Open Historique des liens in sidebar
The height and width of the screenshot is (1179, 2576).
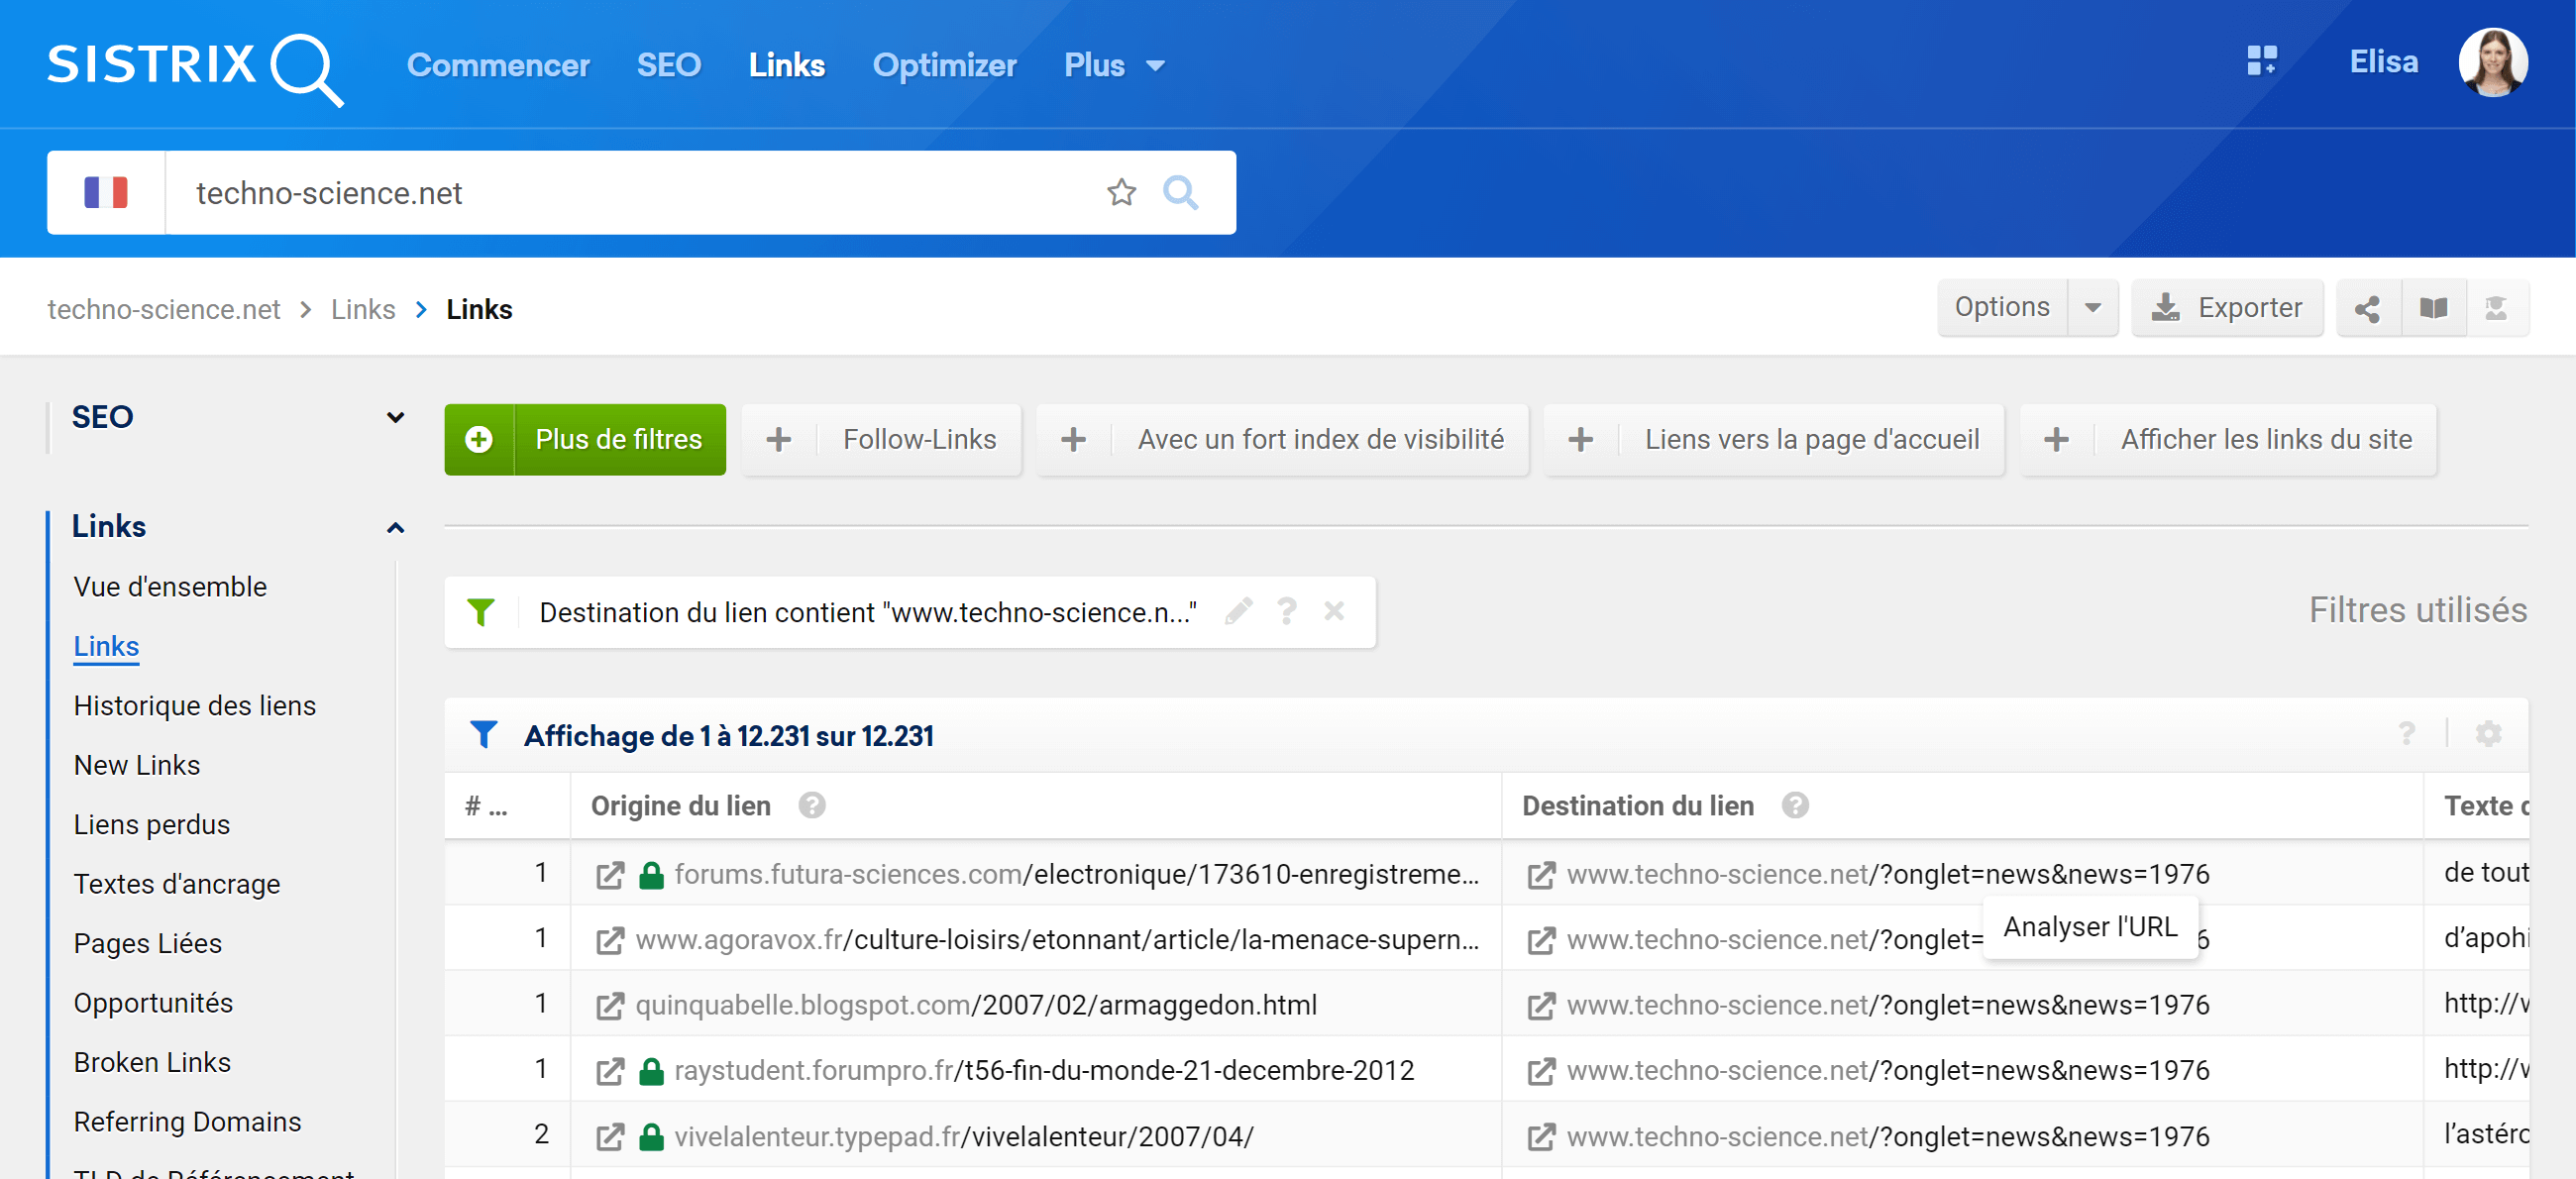coord(195,705)
